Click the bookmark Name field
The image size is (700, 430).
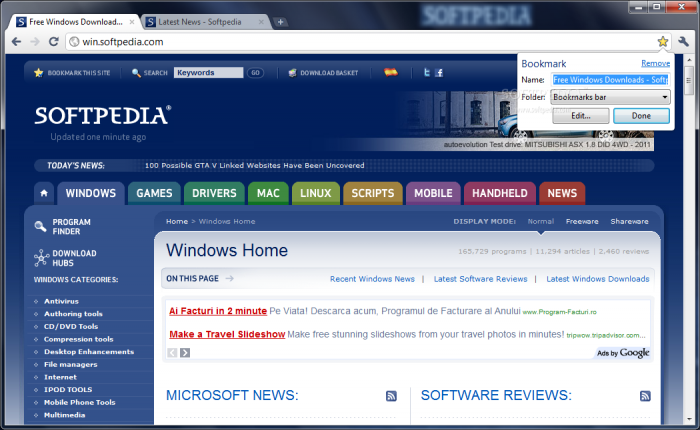610,79
